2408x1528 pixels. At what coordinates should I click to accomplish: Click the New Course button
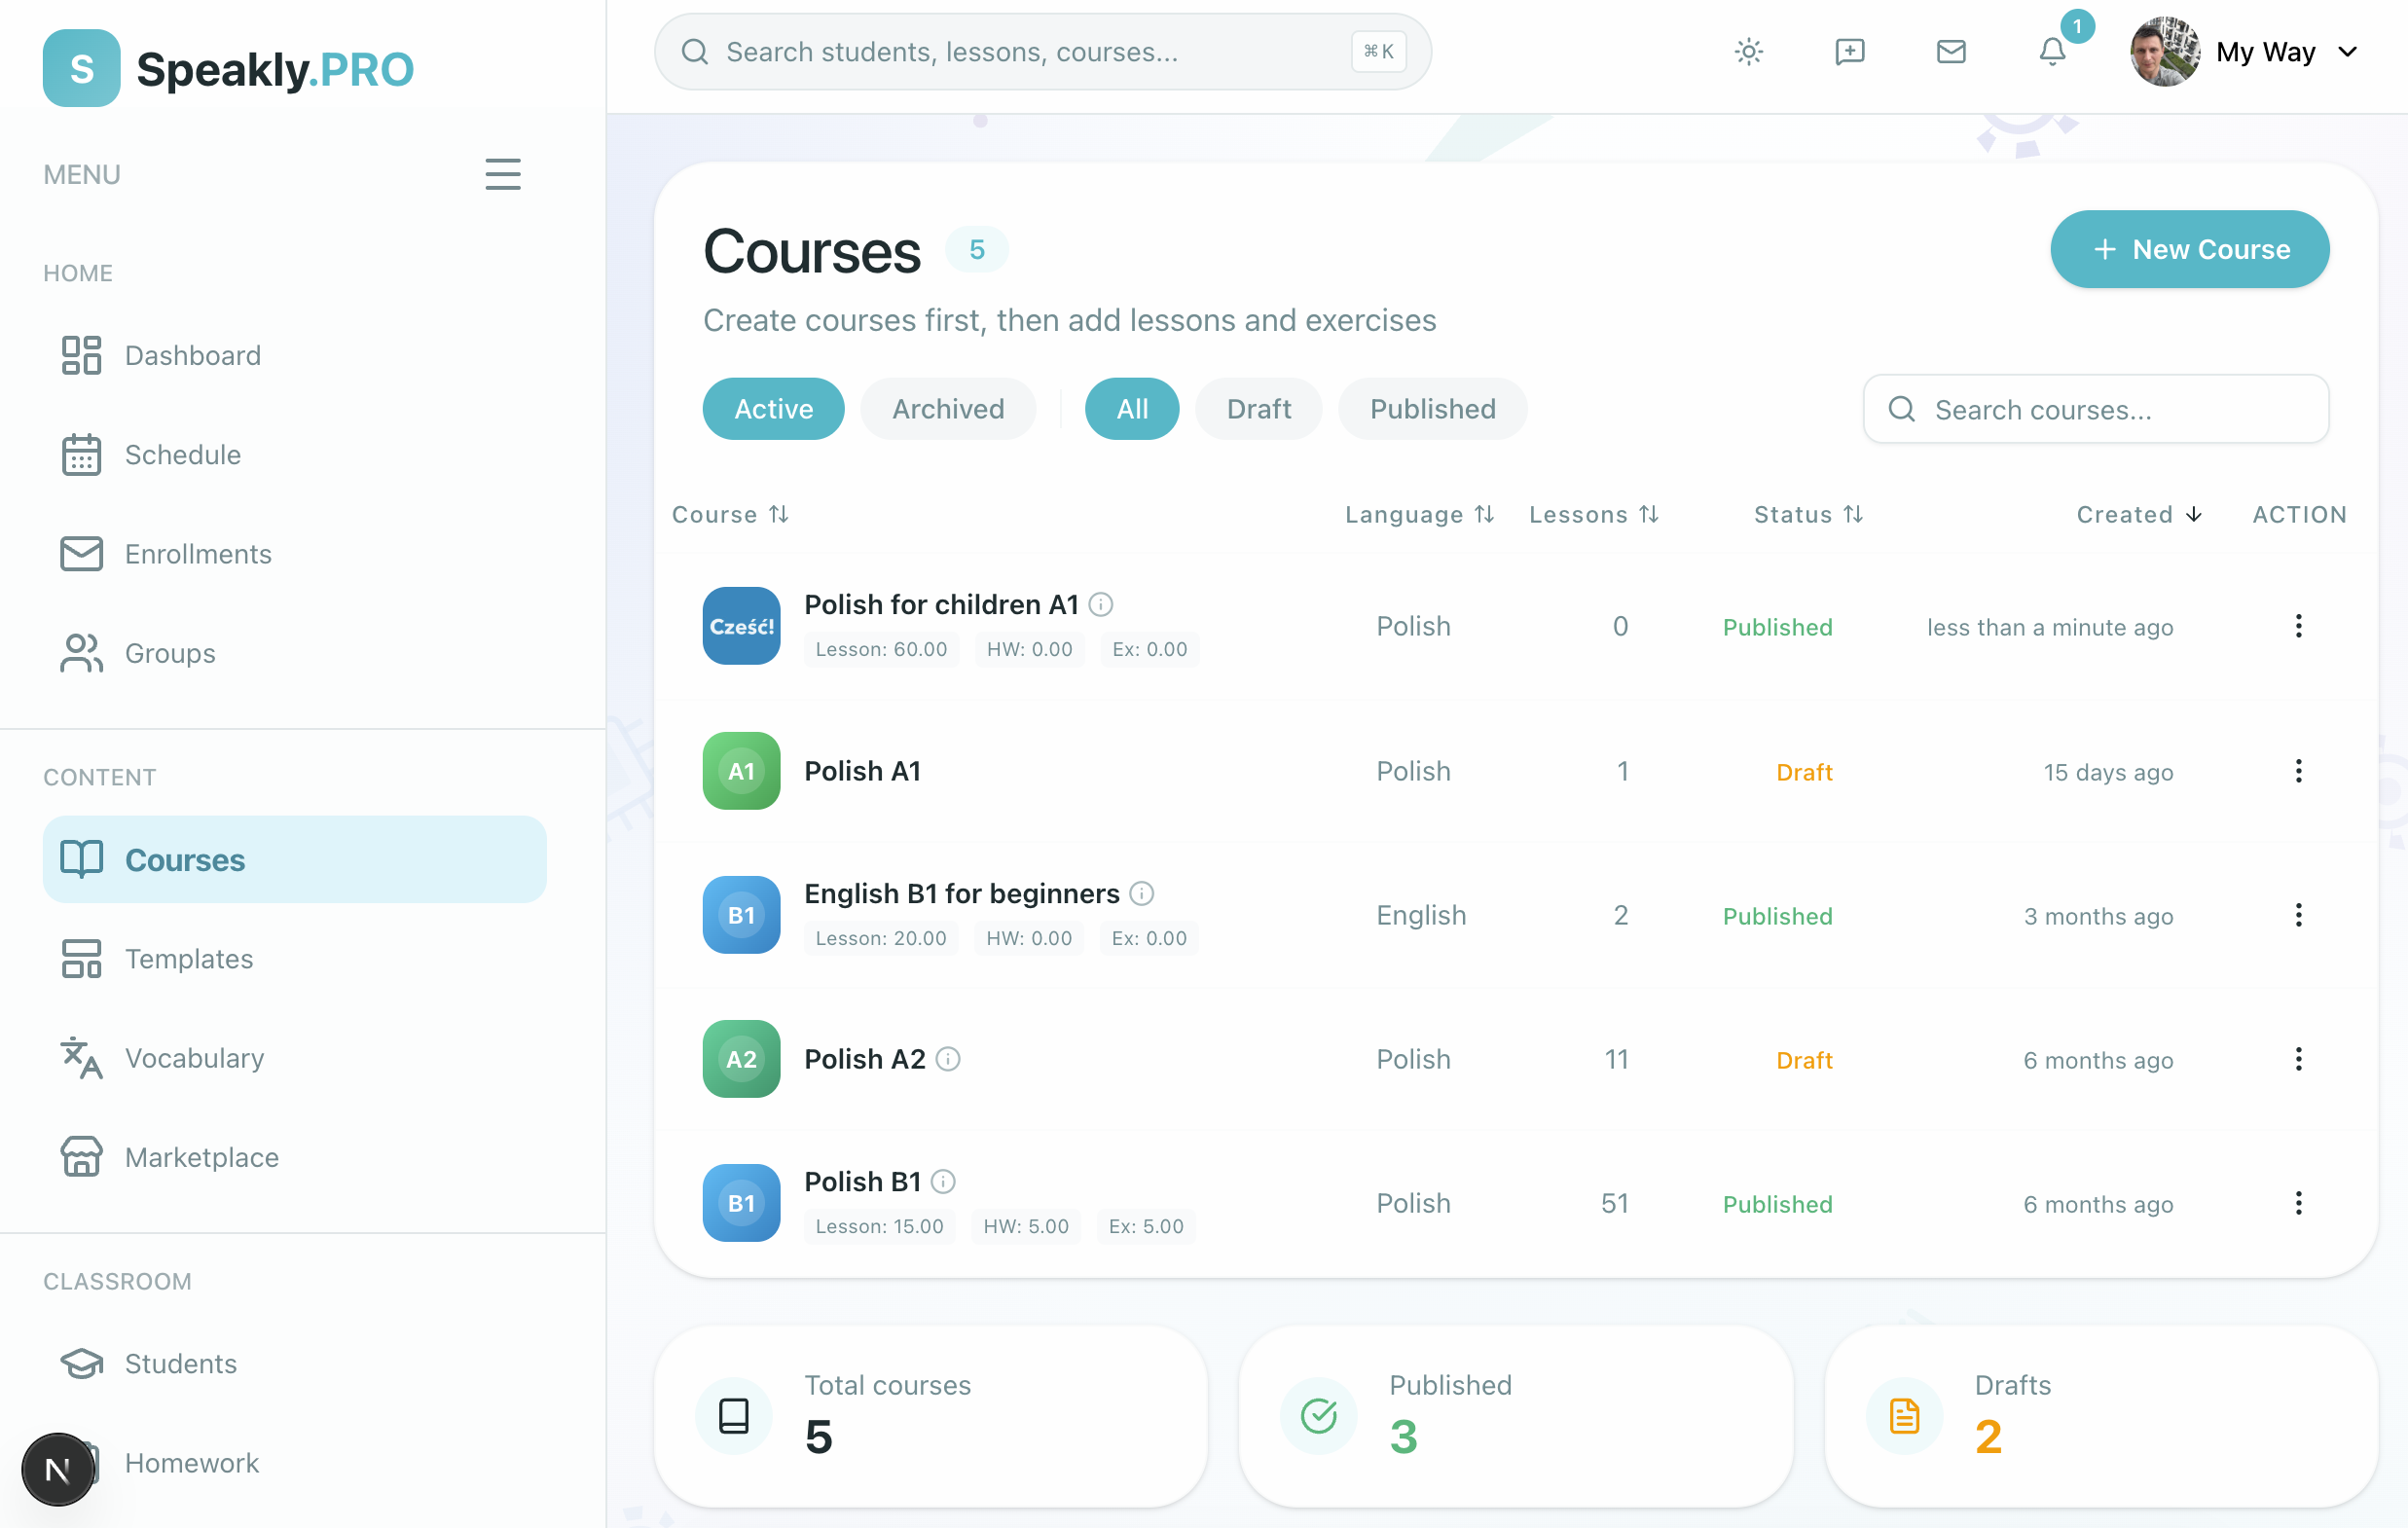coord(2189,249)
